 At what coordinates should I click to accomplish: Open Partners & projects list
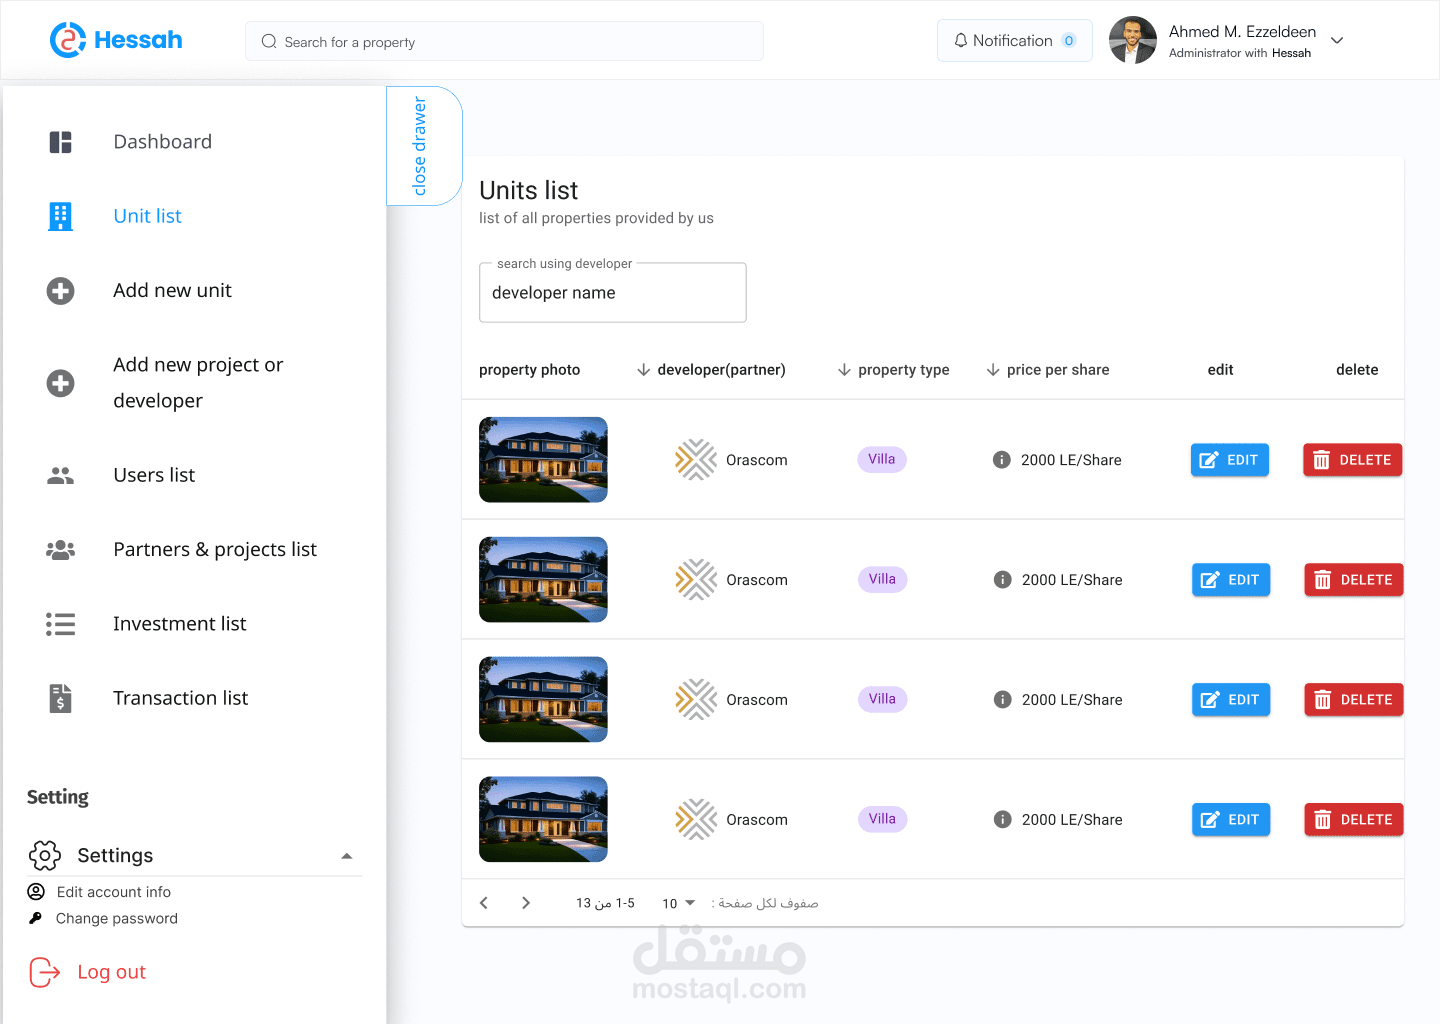tap(215, 550)
